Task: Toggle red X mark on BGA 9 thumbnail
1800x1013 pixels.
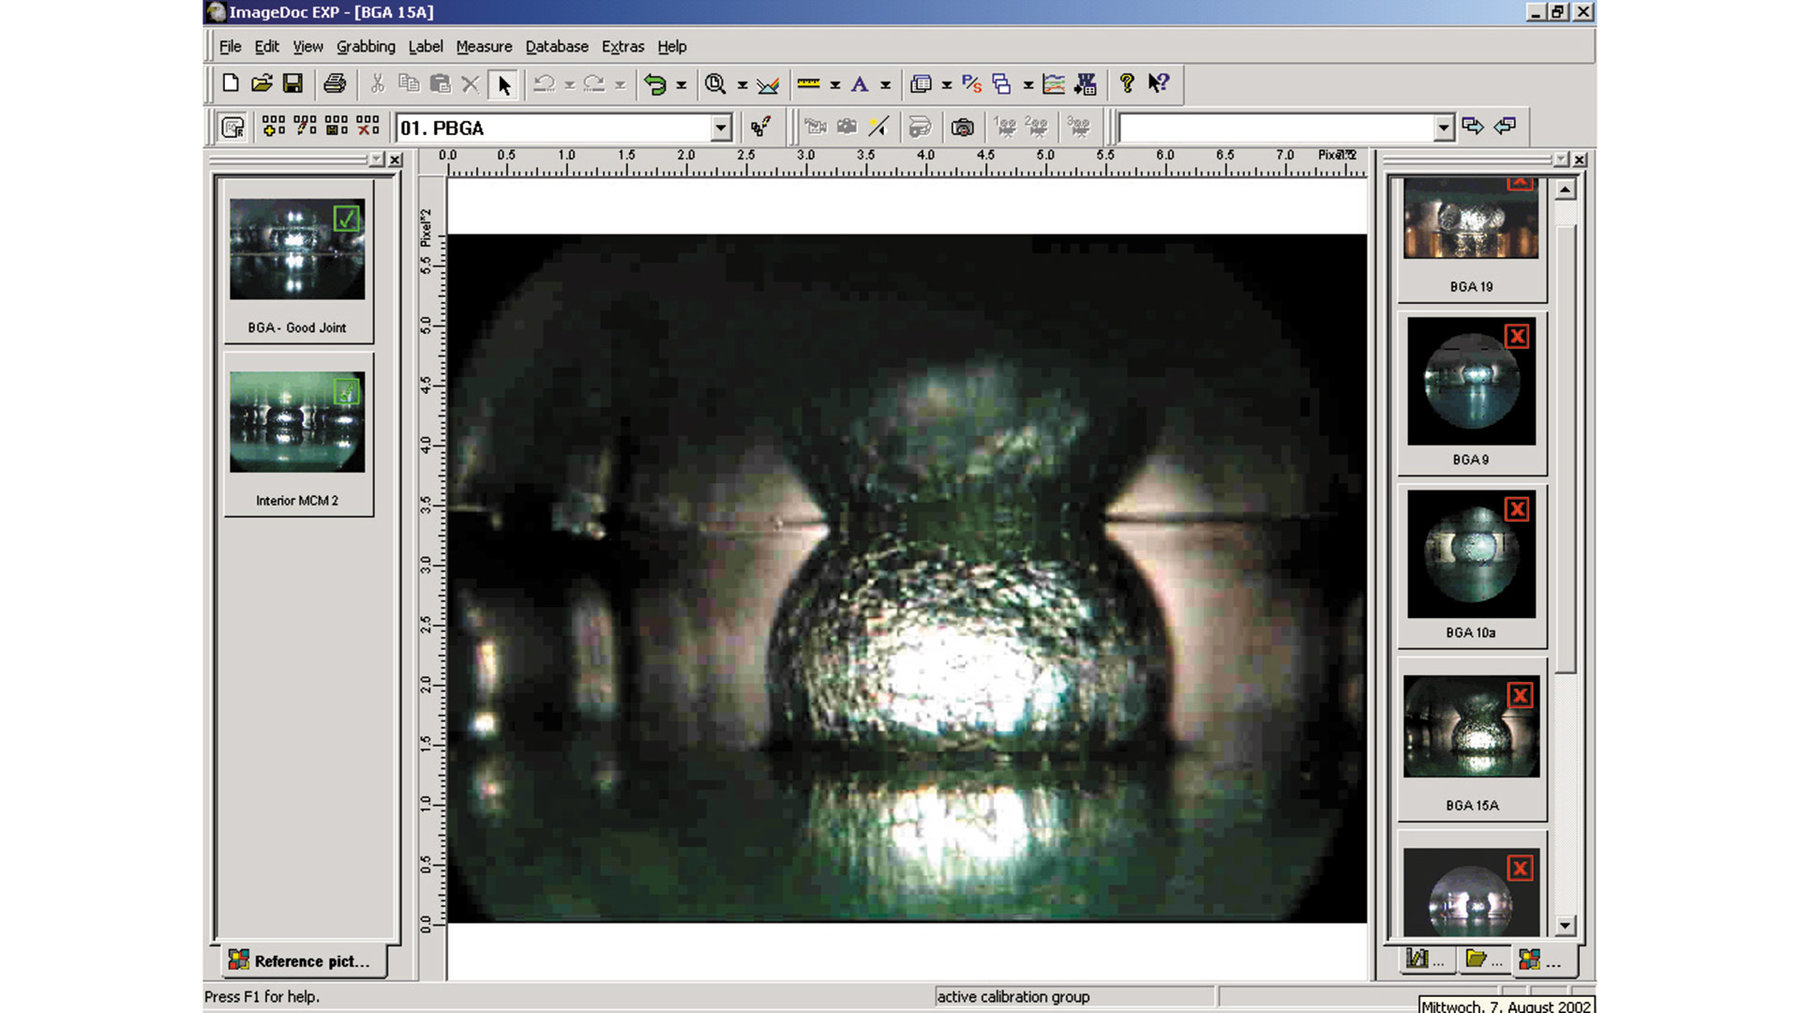Action: coord(1517,336)
